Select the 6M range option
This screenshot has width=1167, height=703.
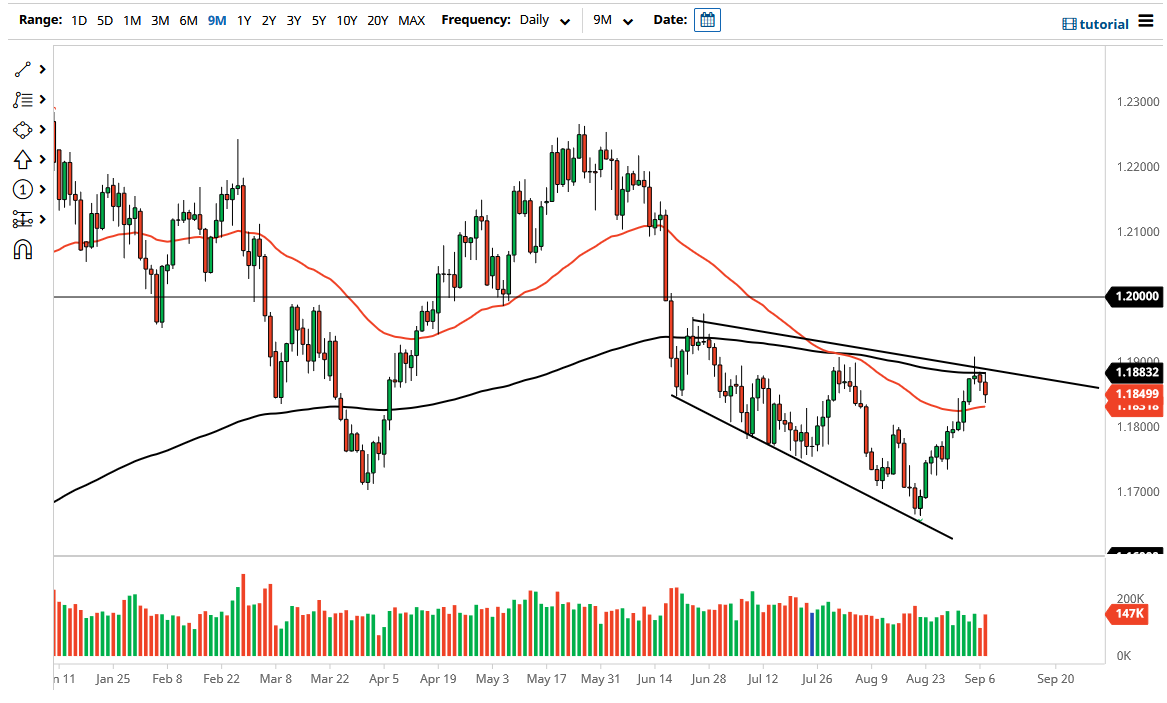188,20
